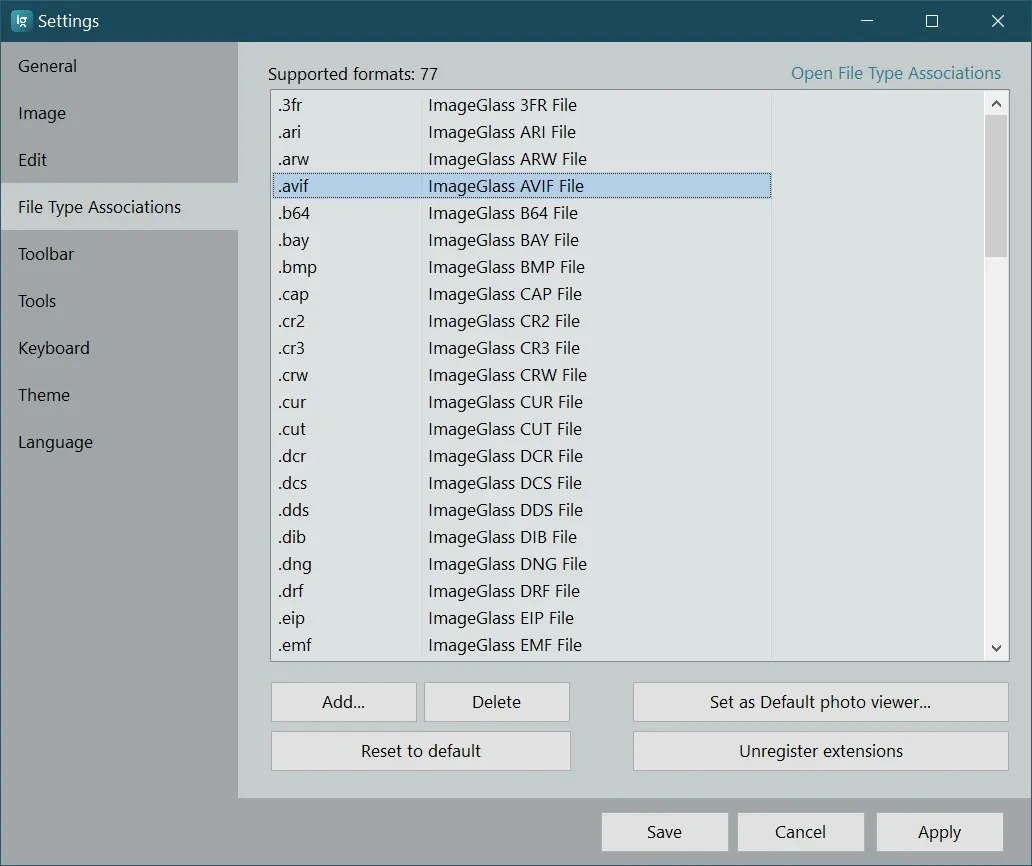1032x866 pixels.
Task: Select the .cut extension row
Action: [x=521, y=429]
